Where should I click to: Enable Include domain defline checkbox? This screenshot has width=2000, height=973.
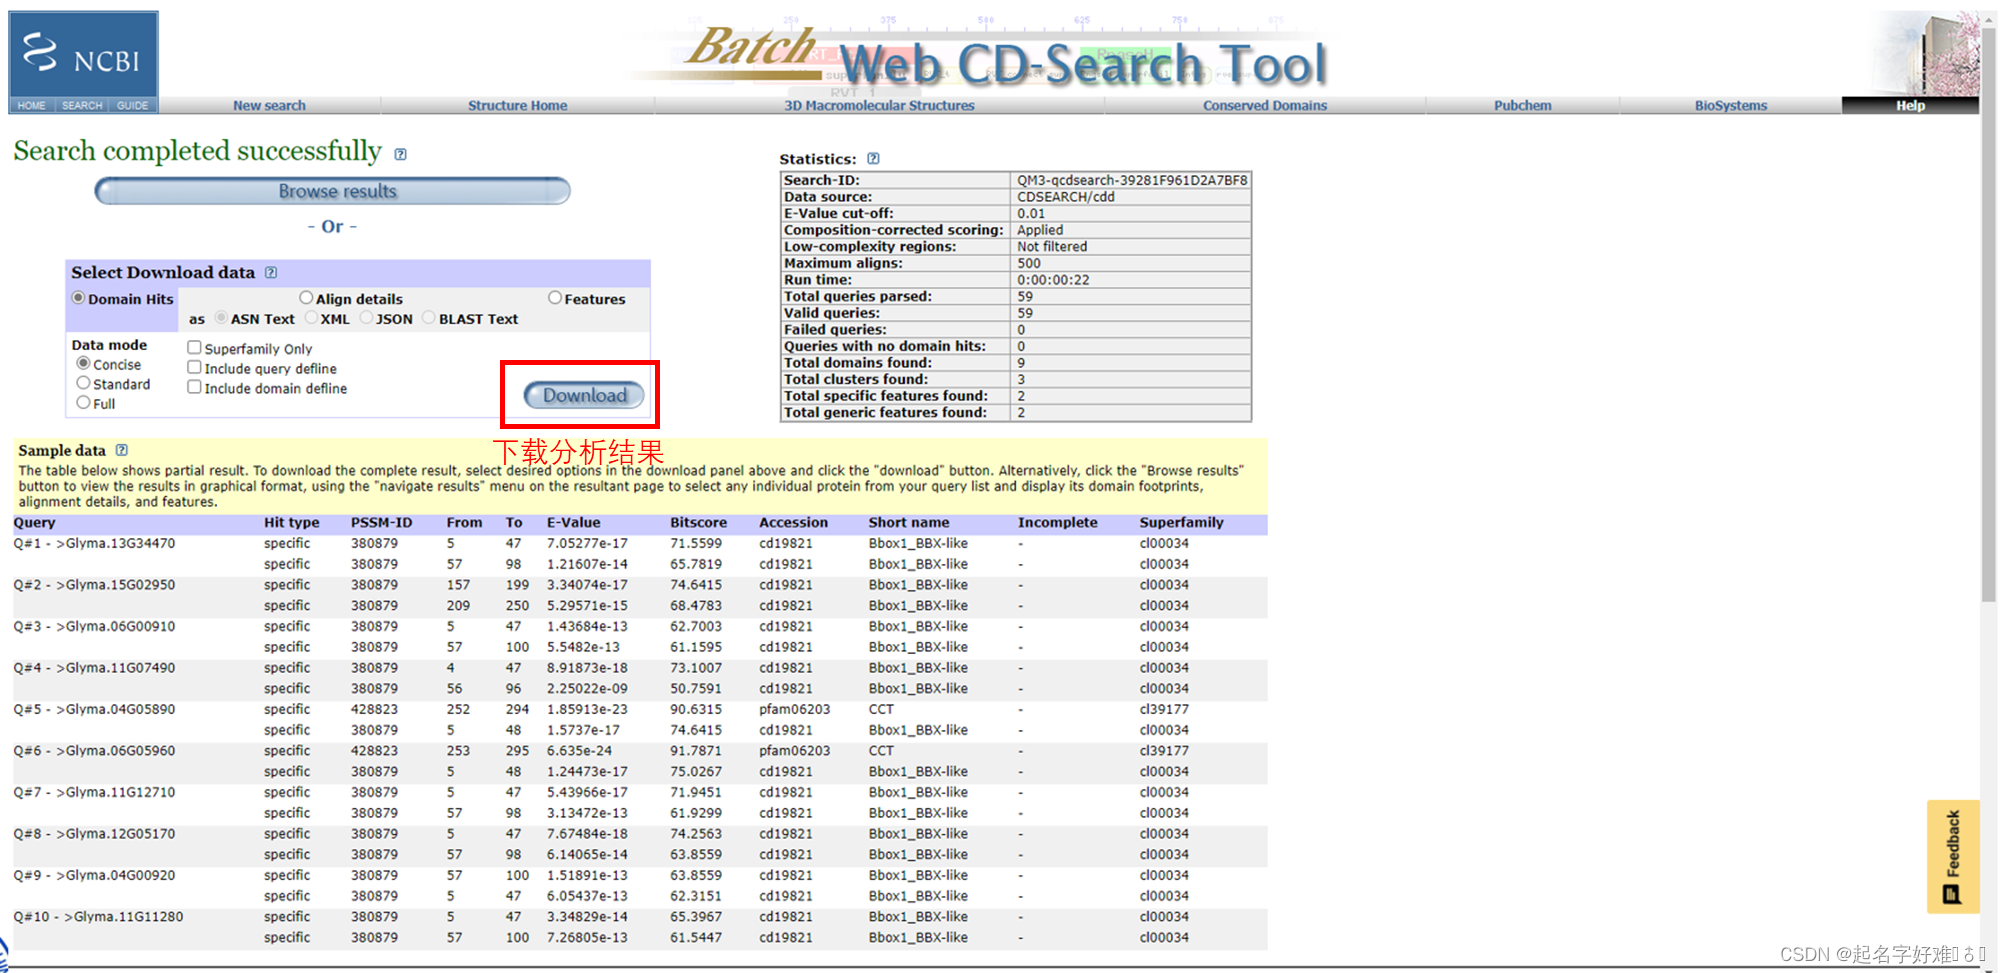(195, 387)
